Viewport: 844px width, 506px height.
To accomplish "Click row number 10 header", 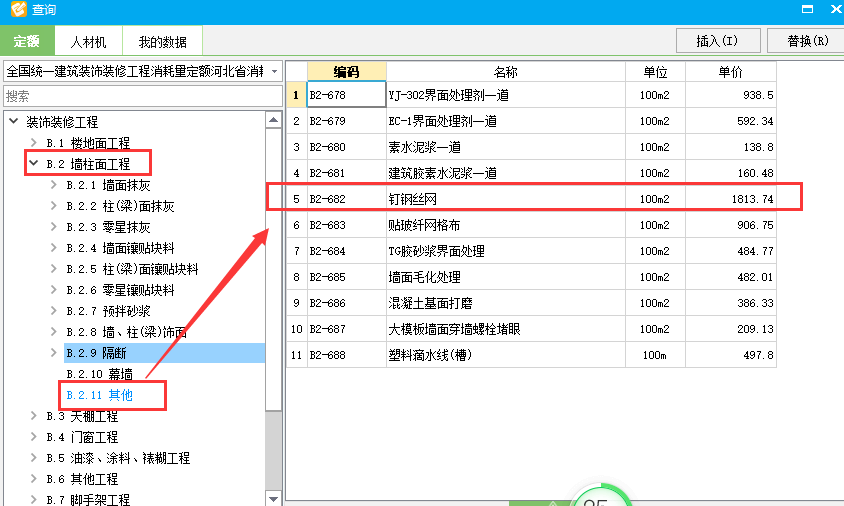I will click(297, 329).
